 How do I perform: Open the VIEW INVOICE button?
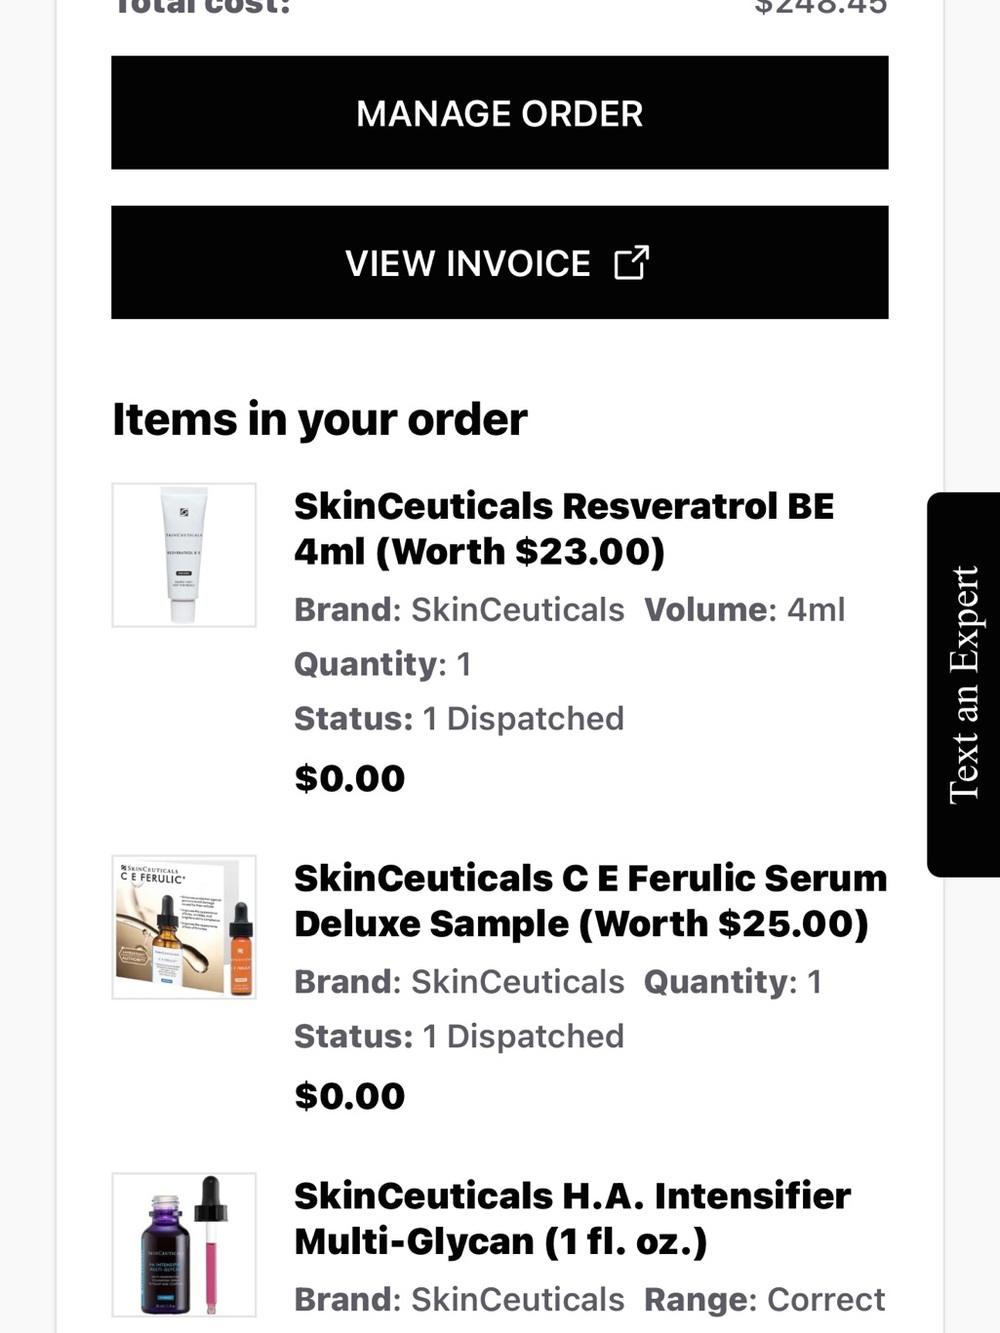tap(499, 263)
